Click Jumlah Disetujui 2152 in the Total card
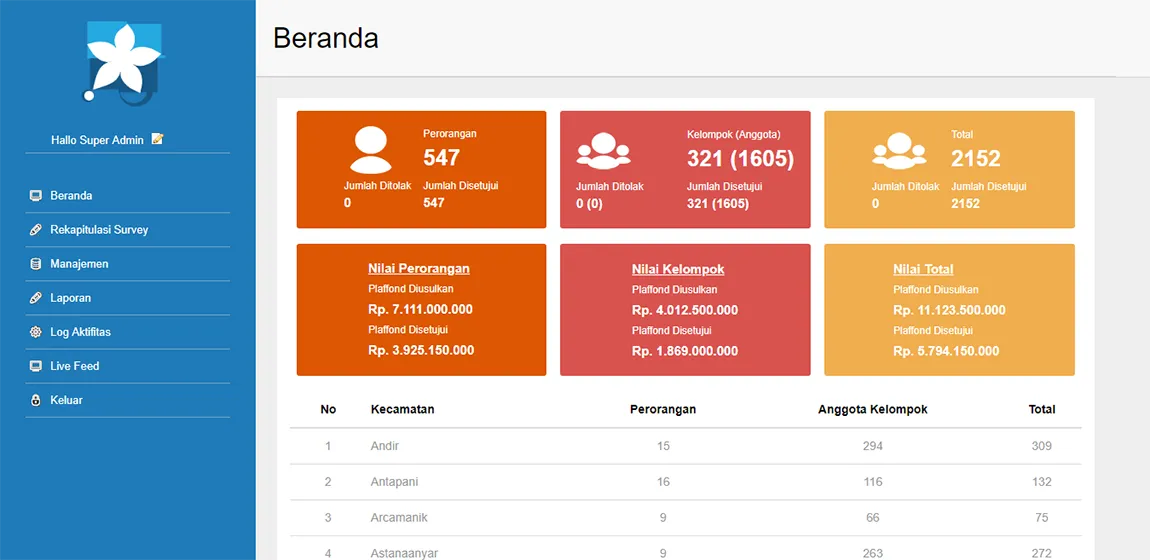The height and width of the screenshot is (560, 1150). point(965,204)
